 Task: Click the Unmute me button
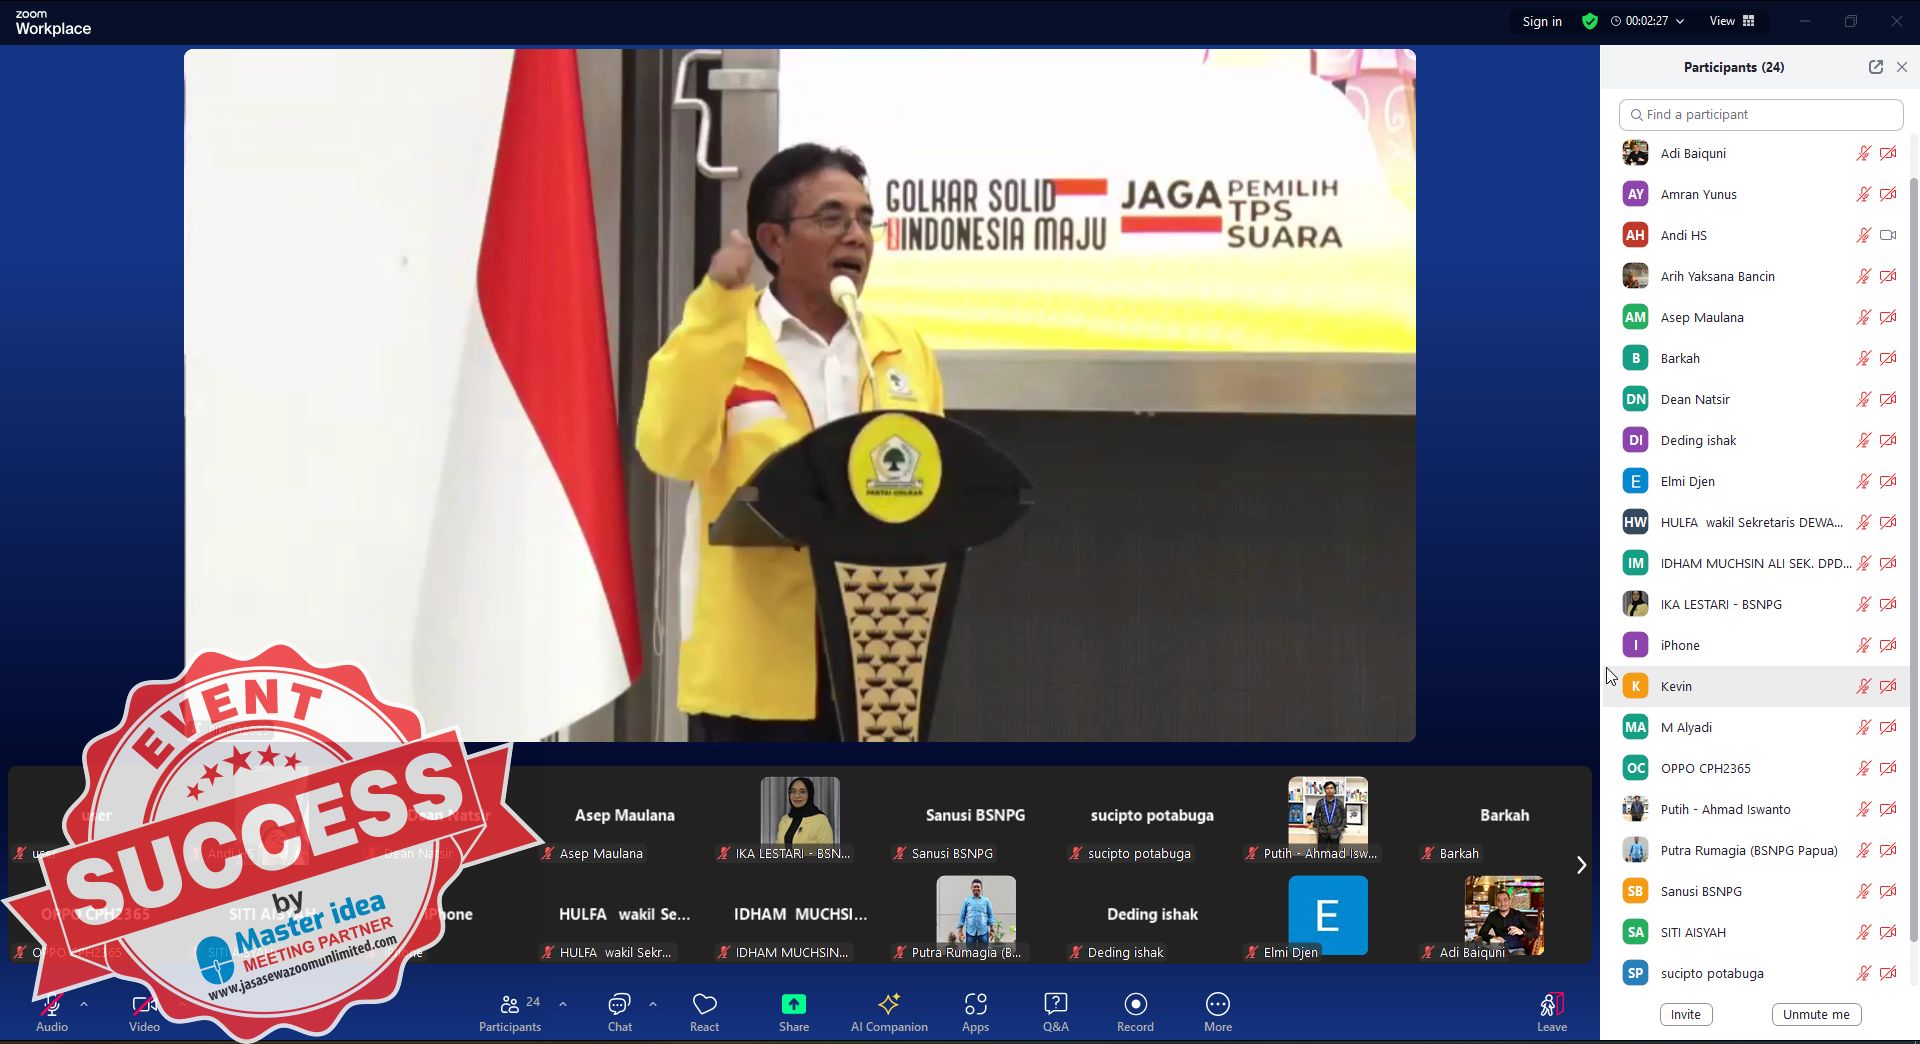click(1816, 1015)
